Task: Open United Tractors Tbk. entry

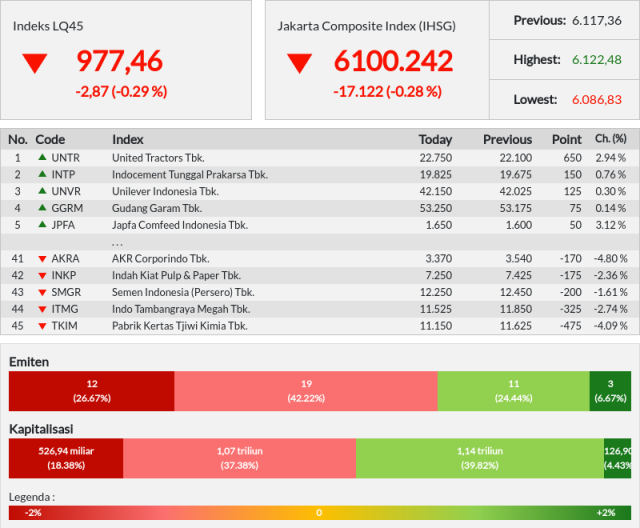Action: 158,158
